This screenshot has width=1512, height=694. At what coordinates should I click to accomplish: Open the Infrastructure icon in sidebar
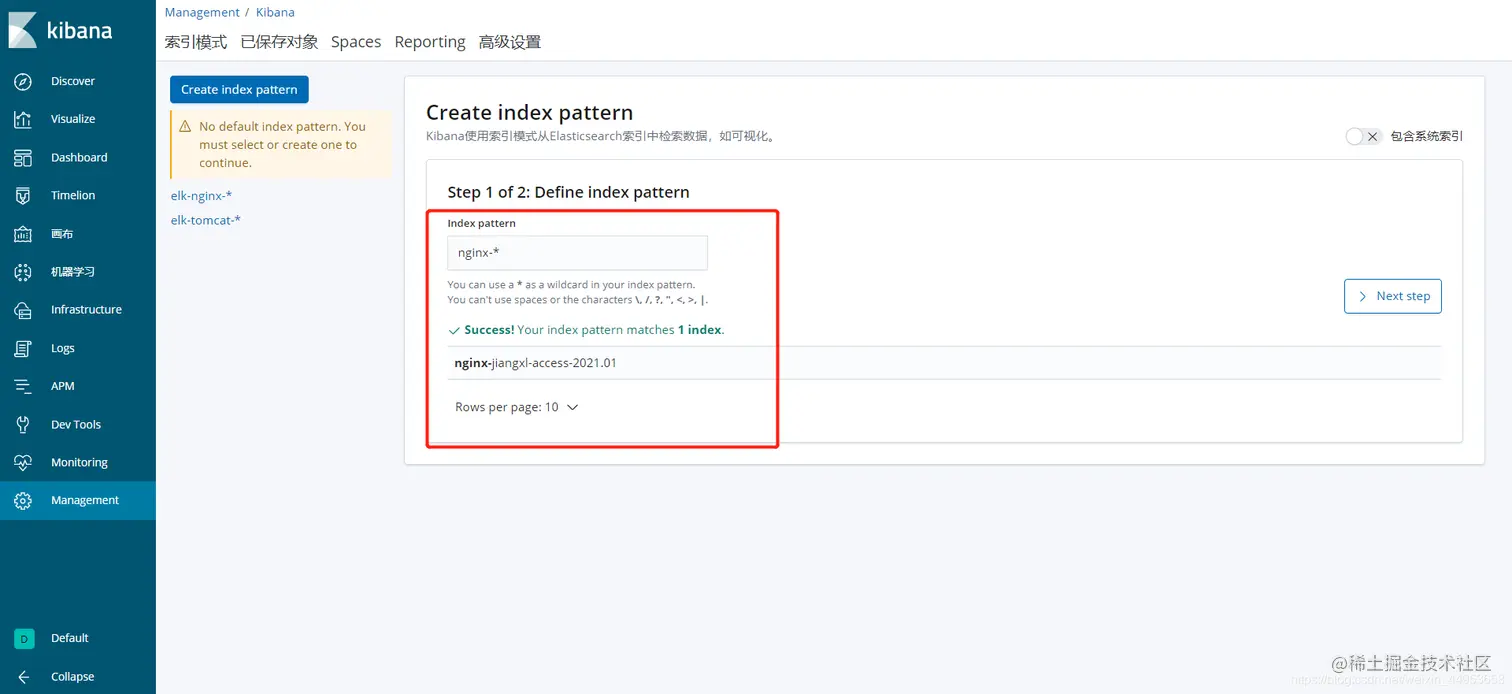tap(23, 310)
